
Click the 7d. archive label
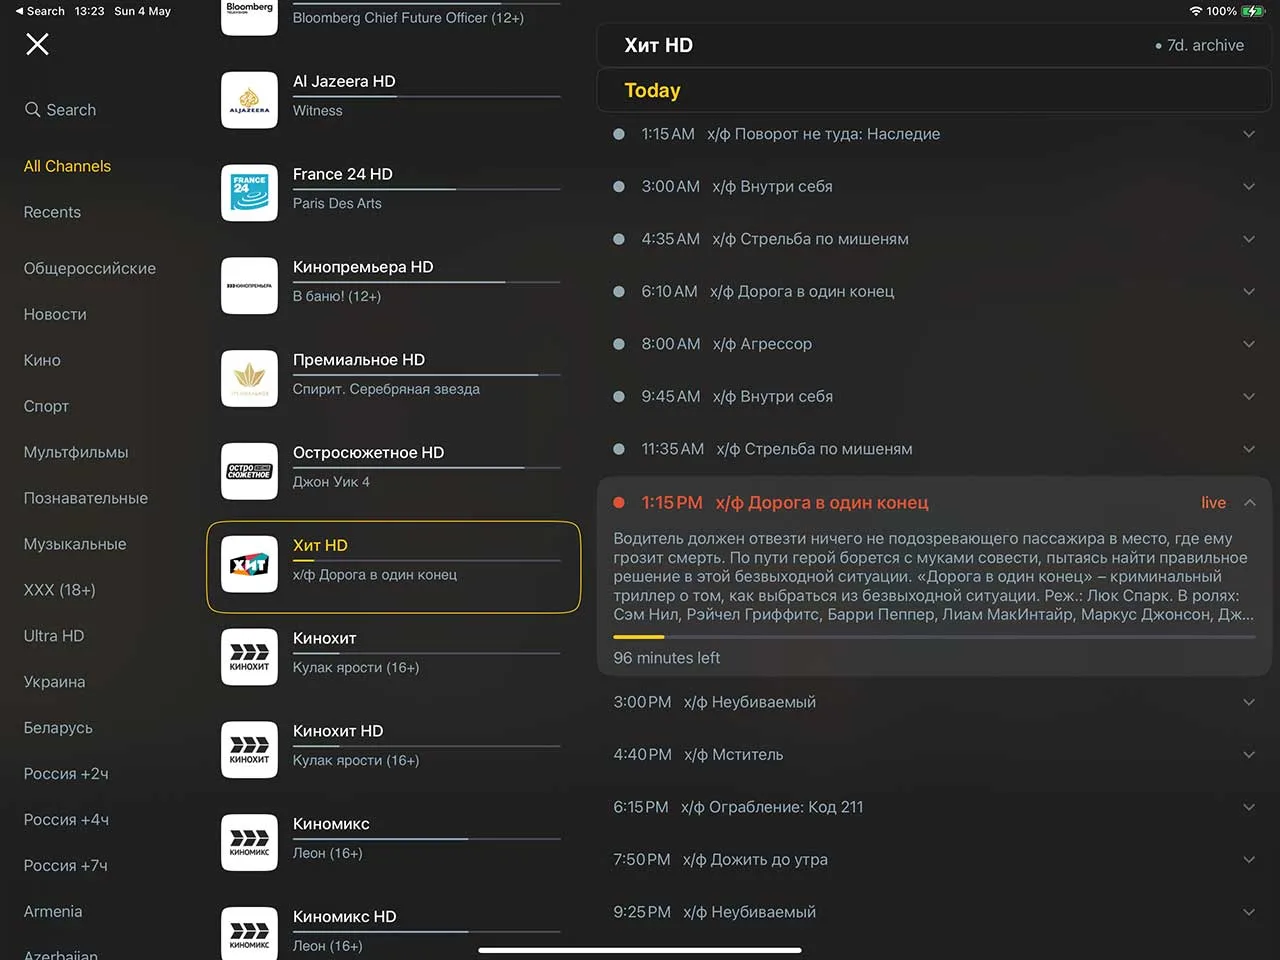[1203, 45]
